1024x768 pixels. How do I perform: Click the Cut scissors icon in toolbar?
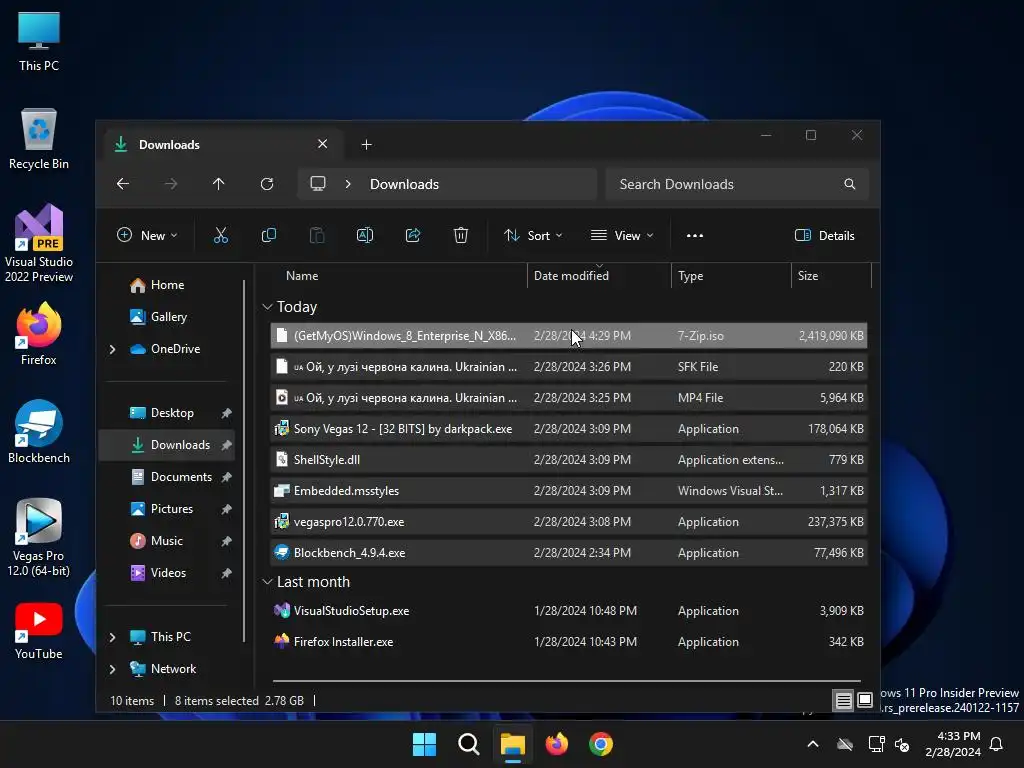coord(221,236)
